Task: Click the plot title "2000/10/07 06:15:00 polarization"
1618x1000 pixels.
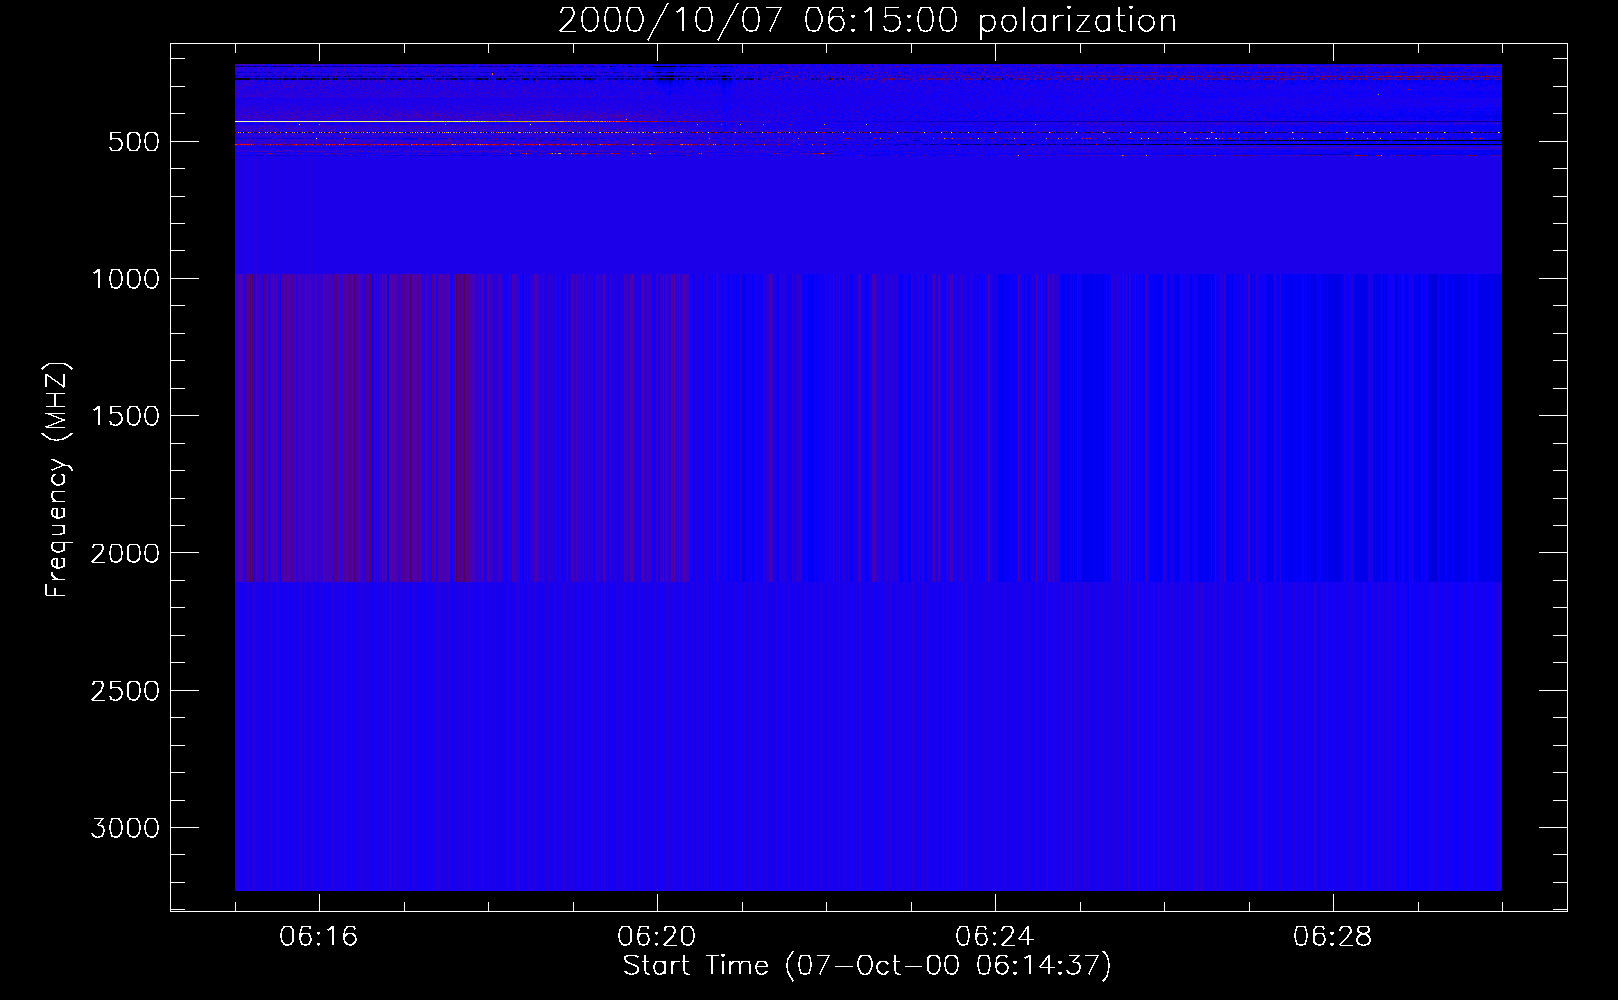Action: click(x=867, y=21)
